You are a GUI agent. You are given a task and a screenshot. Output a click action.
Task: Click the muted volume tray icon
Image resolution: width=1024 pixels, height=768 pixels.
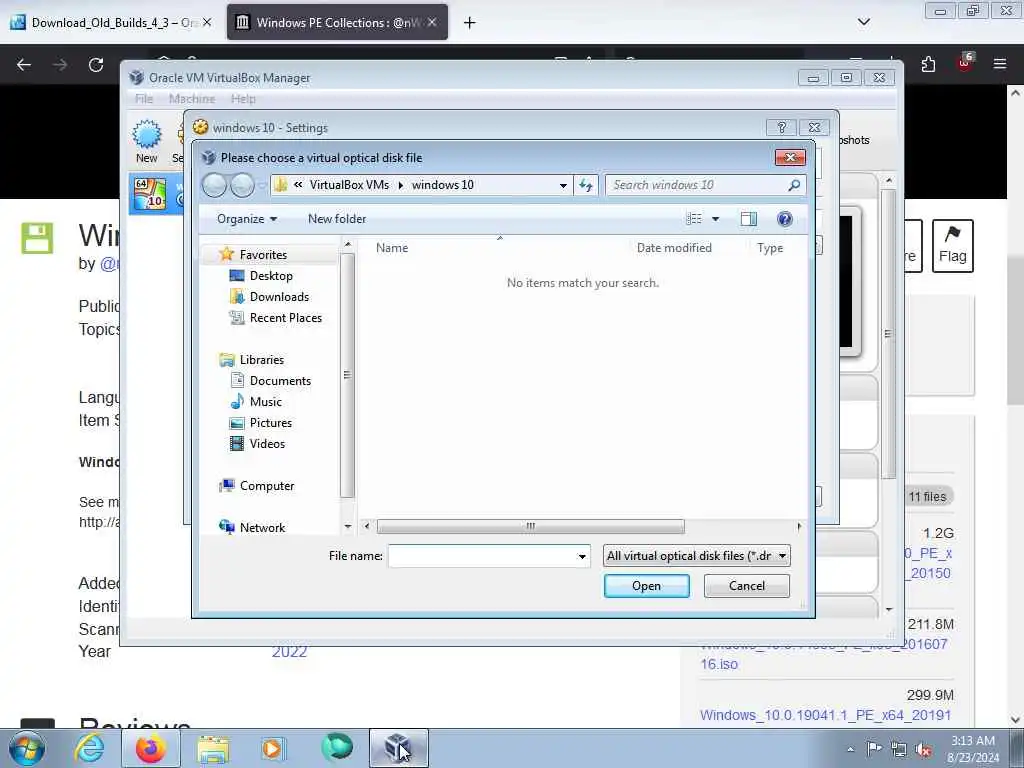click(923, 749)
